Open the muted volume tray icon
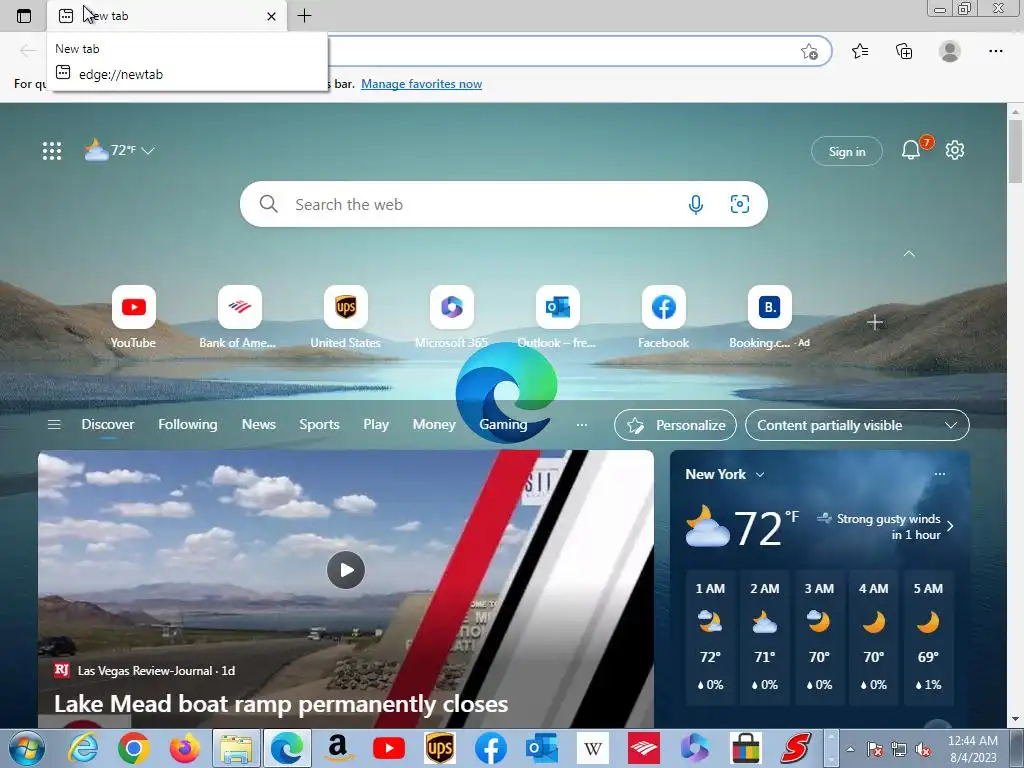Screen dimensions: 1024x768 pos(923,750)
